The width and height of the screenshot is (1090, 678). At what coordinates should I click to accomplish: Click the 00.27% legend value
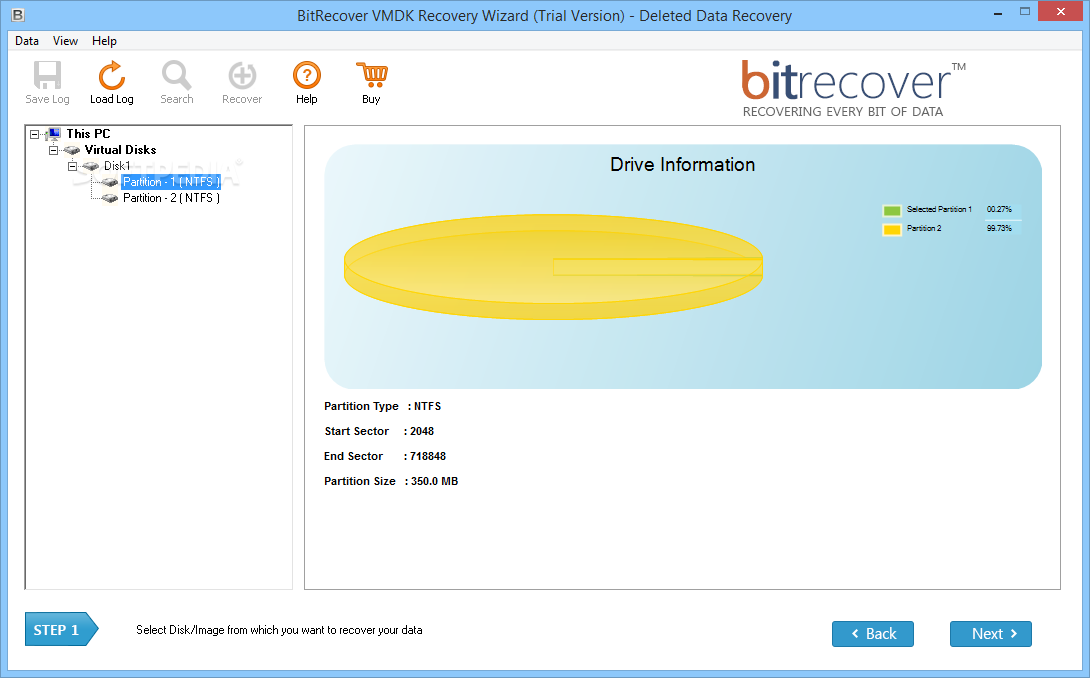999,209
